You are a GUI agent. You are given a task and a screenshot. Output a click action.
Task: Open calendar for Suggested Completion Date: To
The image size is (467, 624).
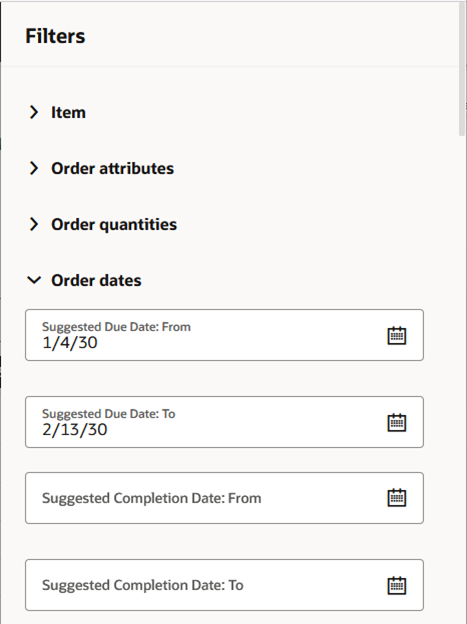tap(397, 585)
